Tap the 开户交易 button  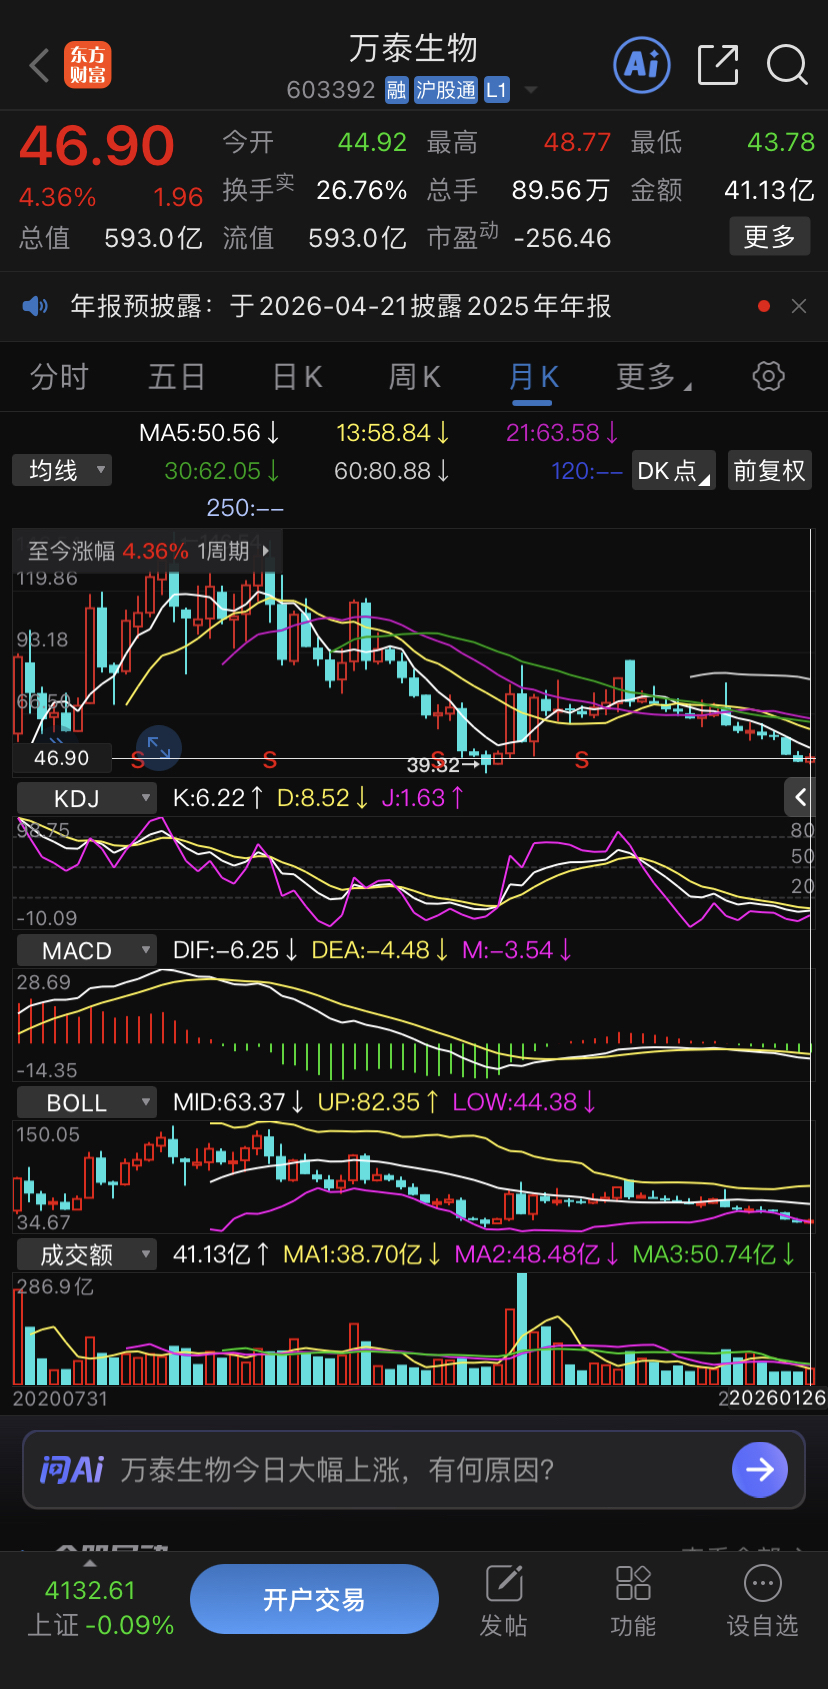(x=314, y=1599)
